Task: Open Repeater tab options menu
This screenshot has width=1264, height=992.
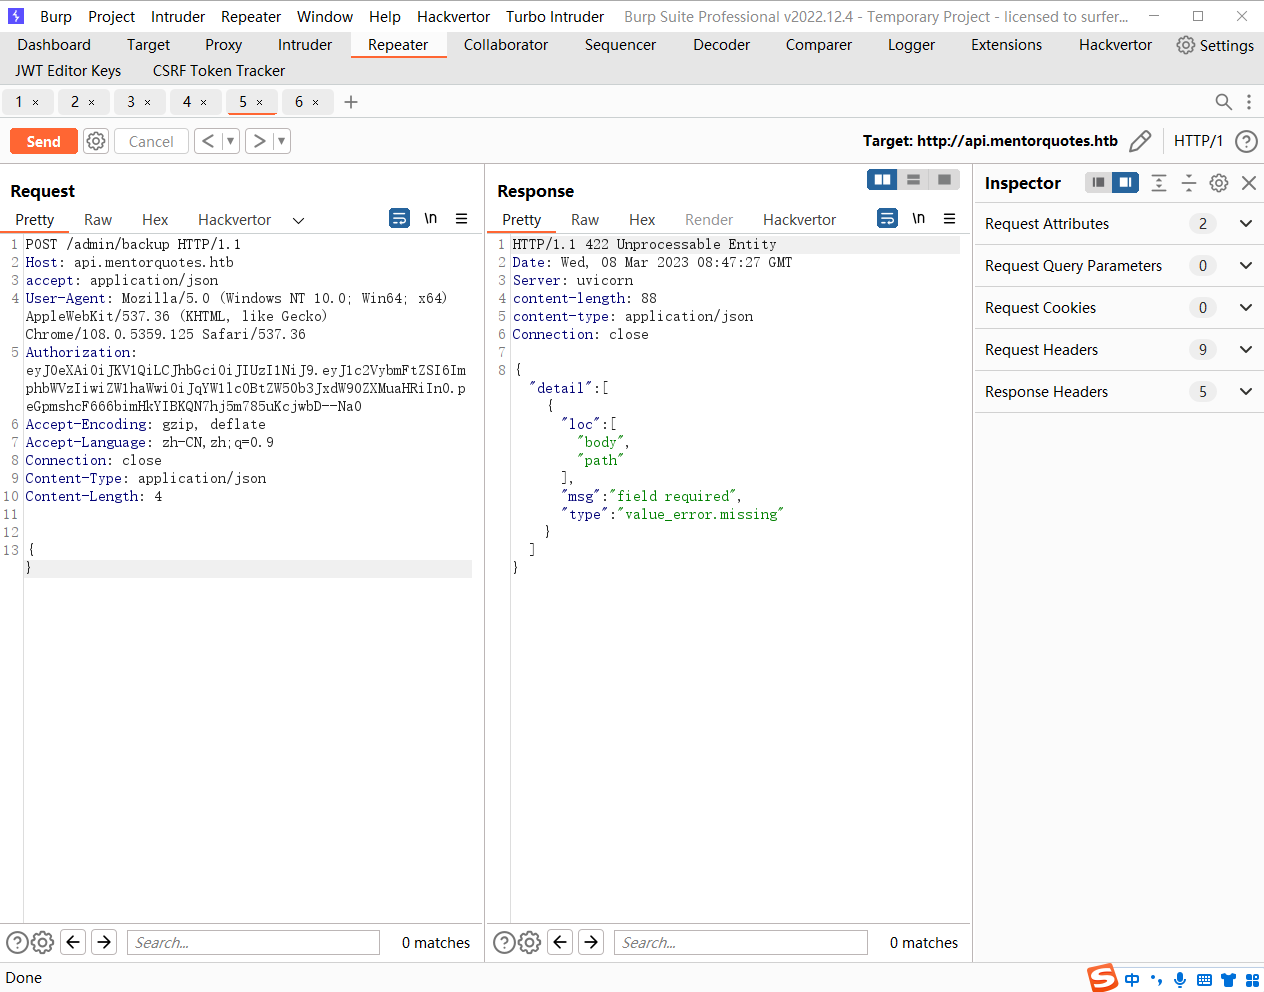Action: point(1249,102)
